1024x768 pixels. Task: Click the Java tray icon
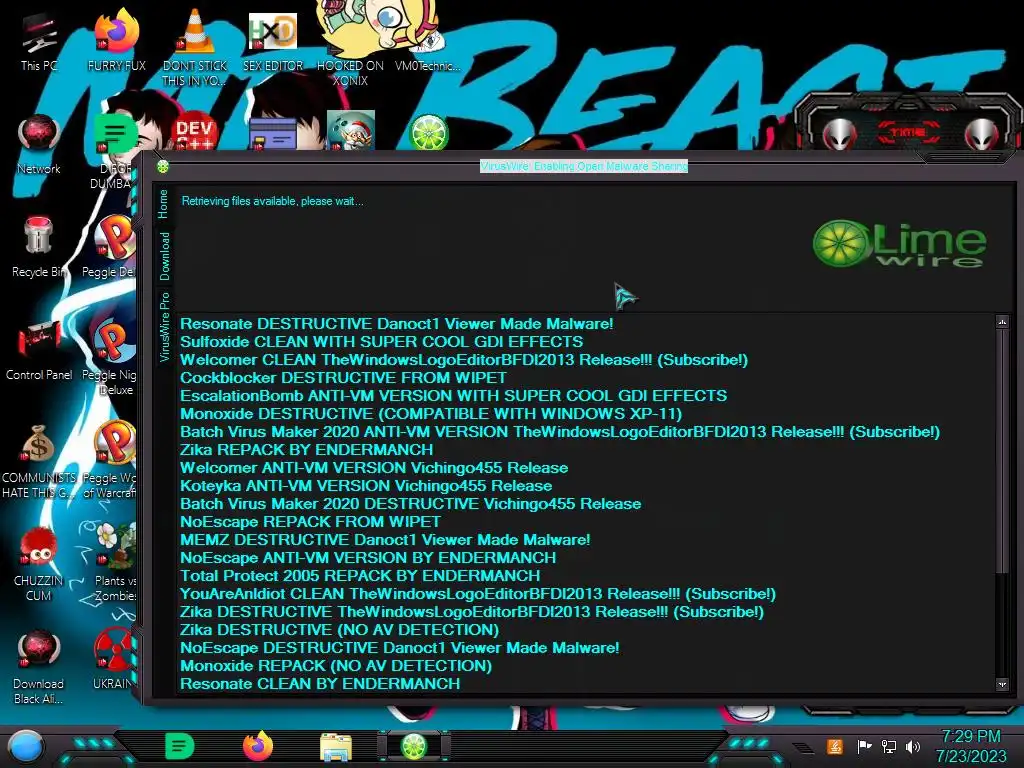[835, 746]
